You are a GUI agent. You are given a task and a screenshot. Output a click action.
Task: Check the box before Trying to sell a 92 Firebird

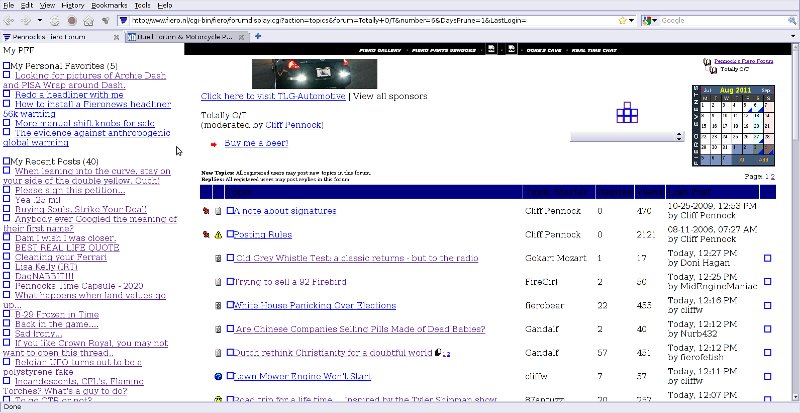230,281
